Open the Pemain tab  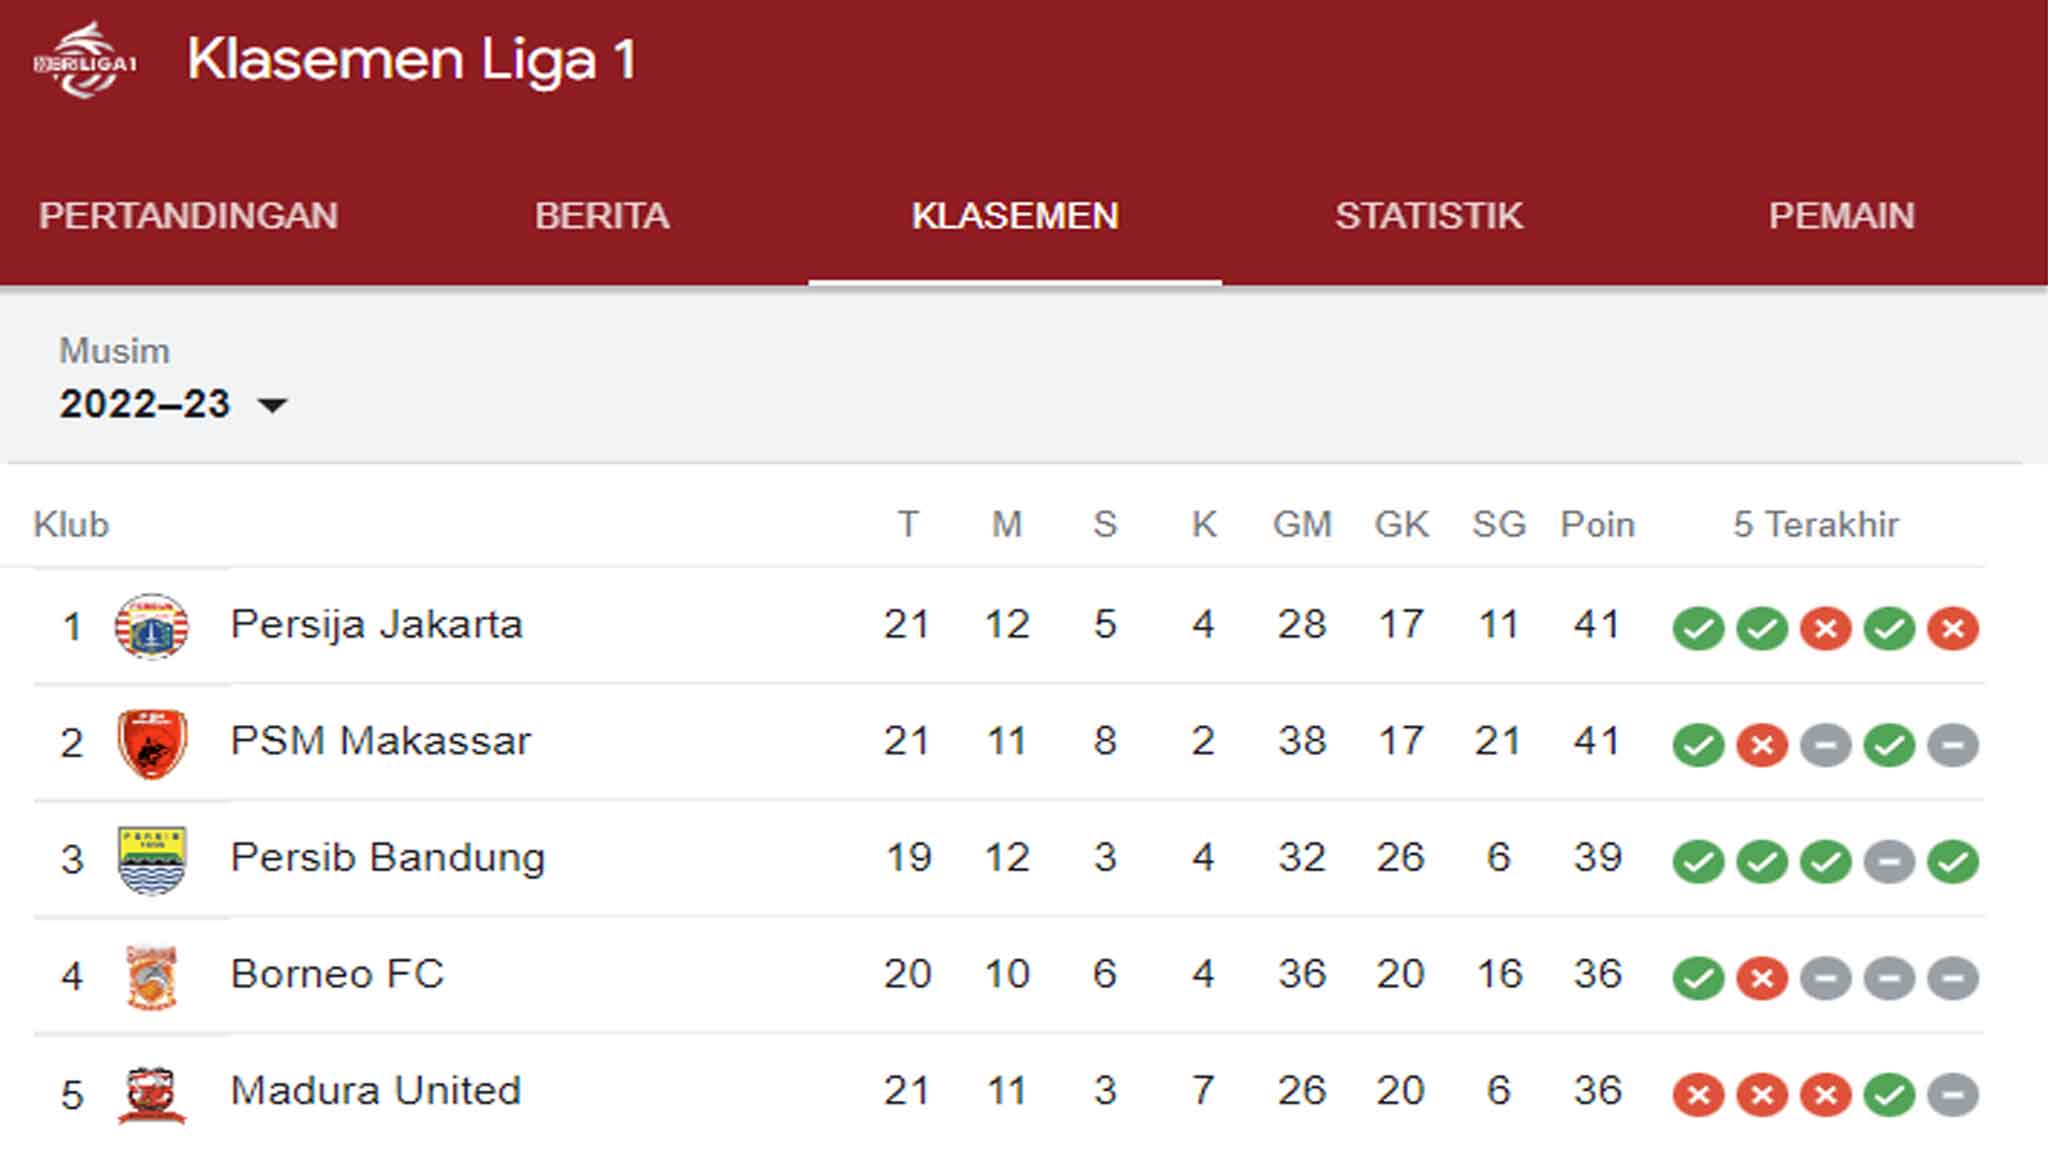(x=1841, y=216)
